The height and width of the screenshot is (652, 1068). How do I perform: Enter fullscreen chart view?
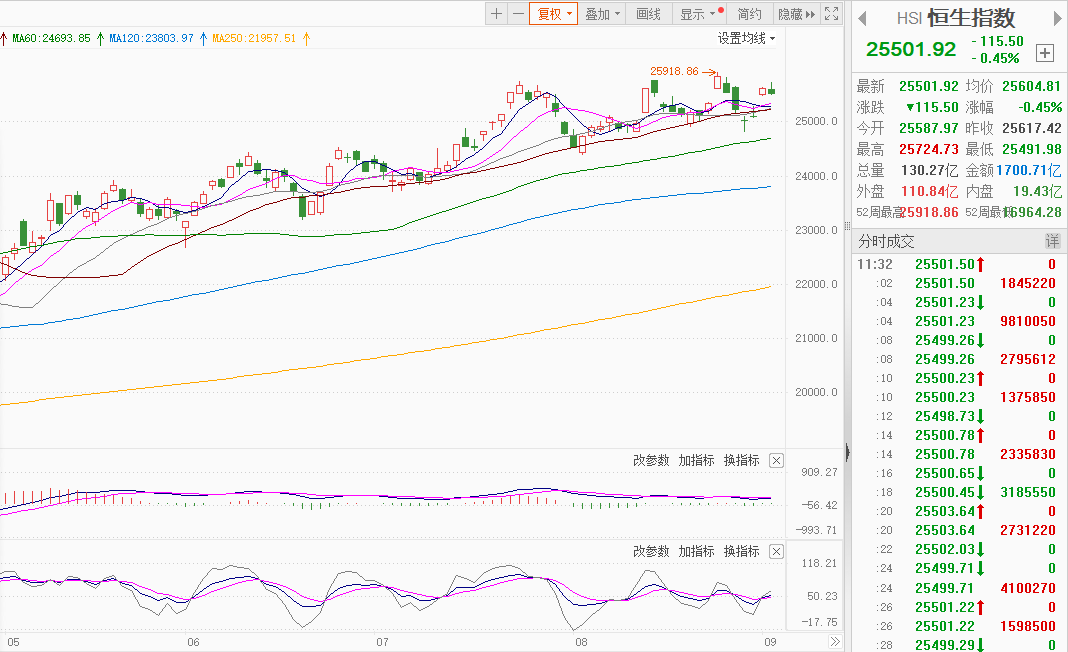832,14
